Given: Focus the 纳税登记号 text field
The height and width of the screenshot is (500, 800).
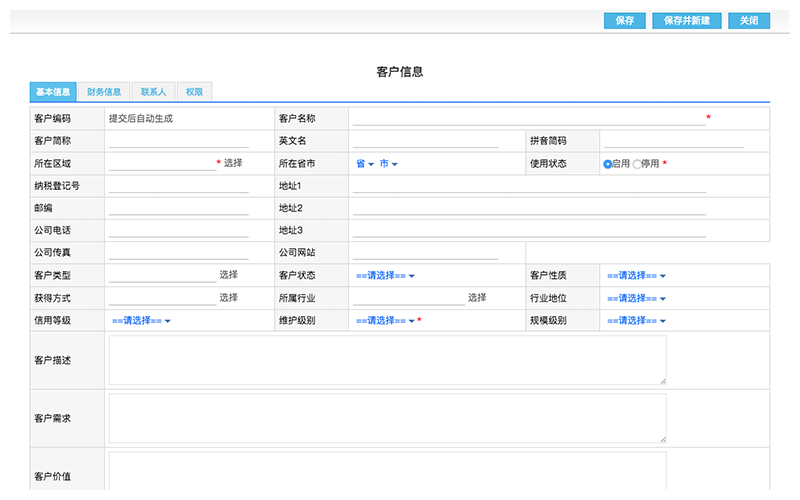Looking at the screenshot, I should pos(178,185).
